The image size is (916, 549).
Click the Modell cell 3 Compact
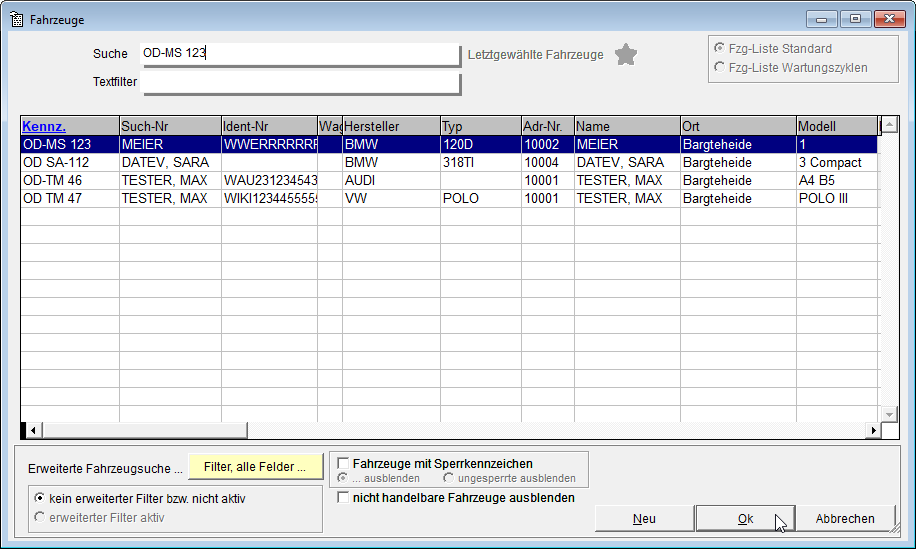coord(837,162)
